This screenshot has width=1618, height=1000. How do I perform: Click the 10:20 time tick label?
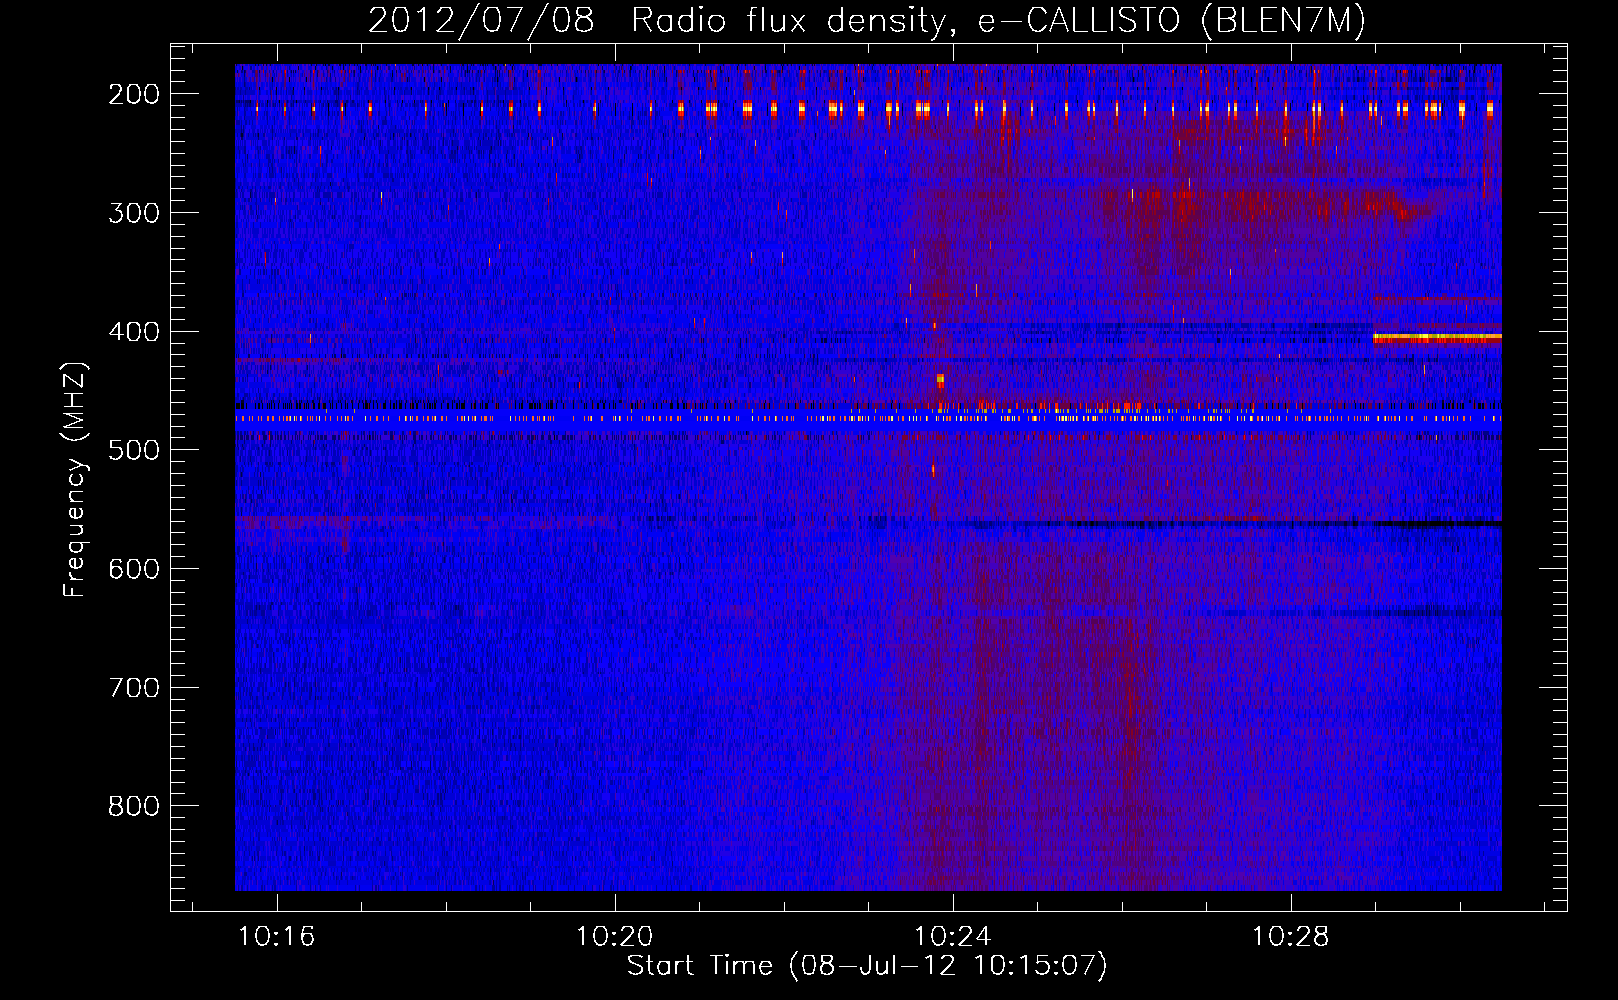[615, 936]
